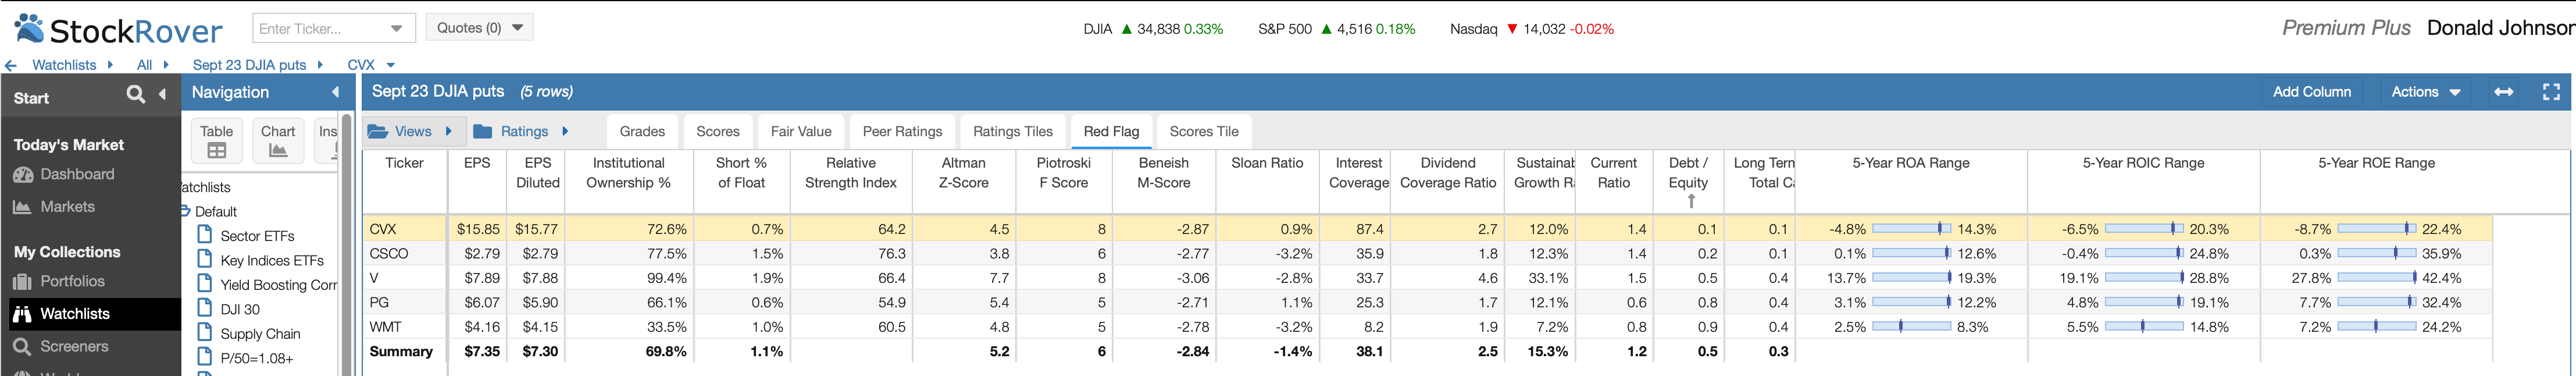
Task: Expand the Ratings arrow
Action: coord(565,131)
